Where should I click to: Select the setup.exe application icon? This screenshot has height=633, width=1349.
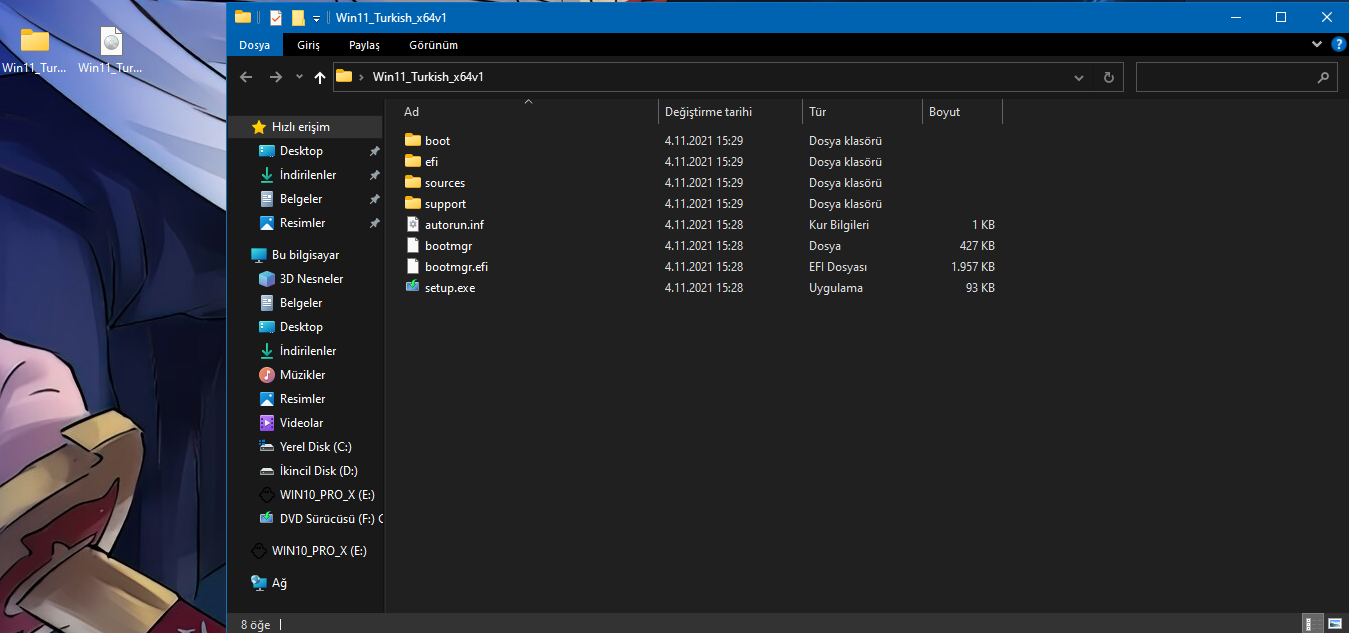tap(413, 287)
